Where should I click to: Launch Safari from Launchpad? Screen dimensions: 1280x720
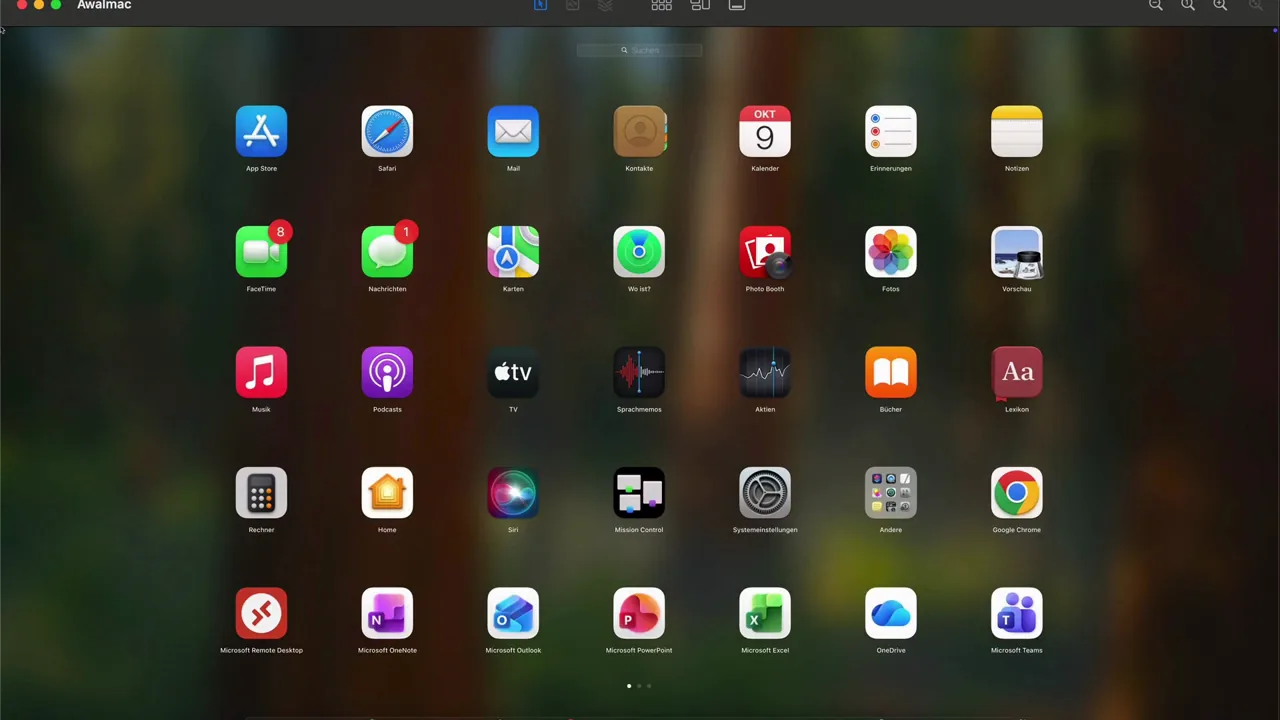(387, 132)
